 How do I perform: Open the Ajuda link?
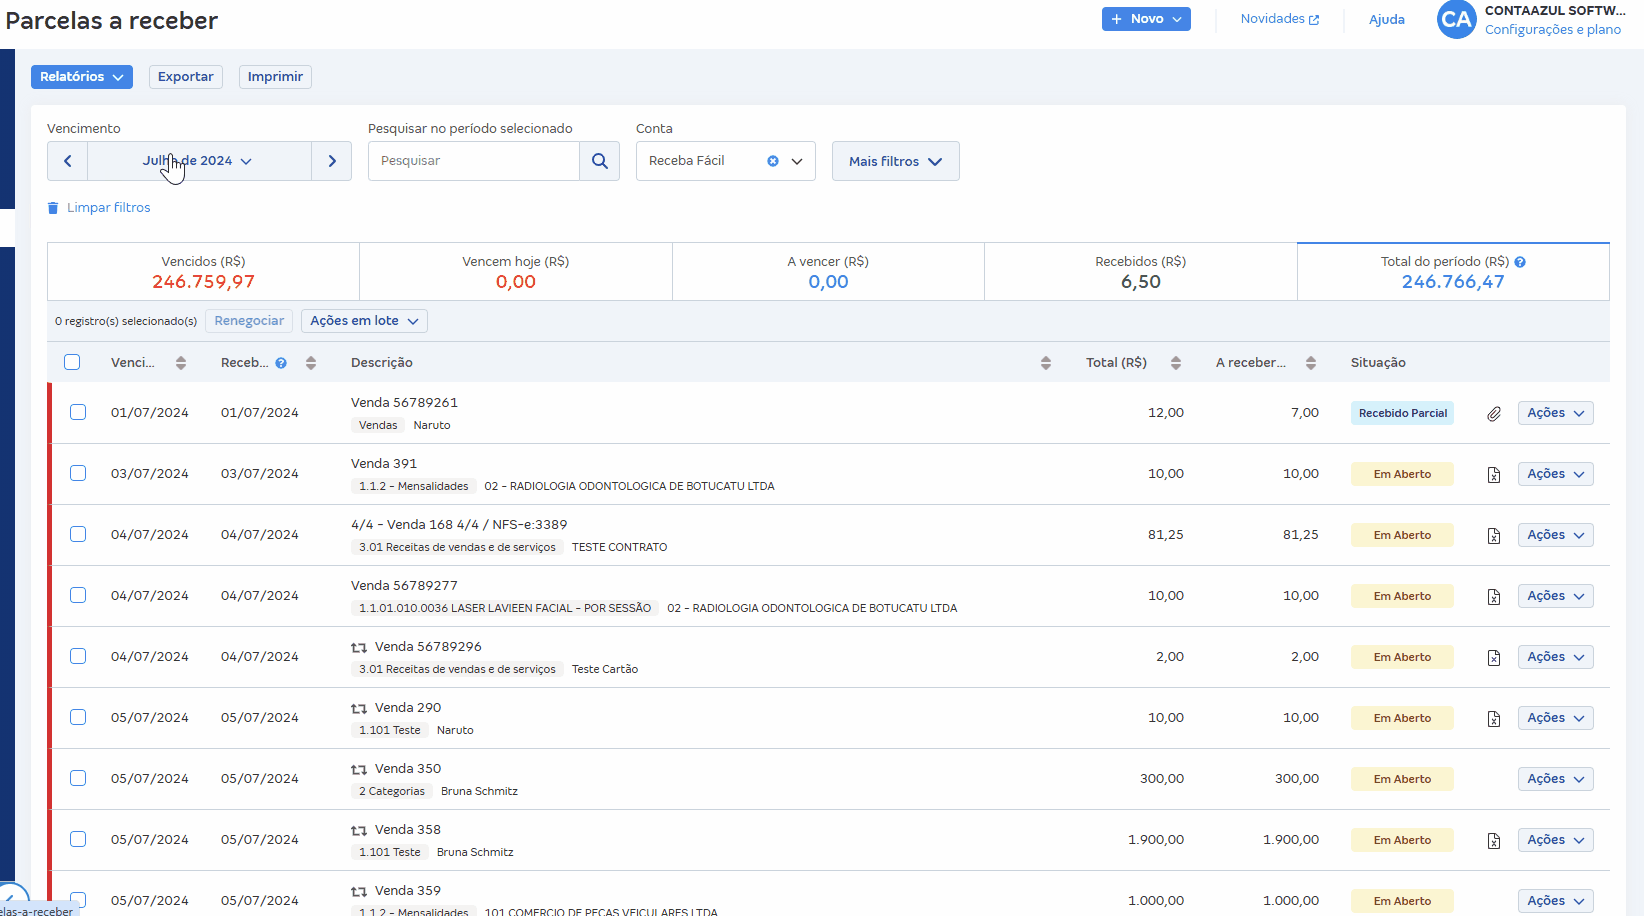pos(1387,20)
